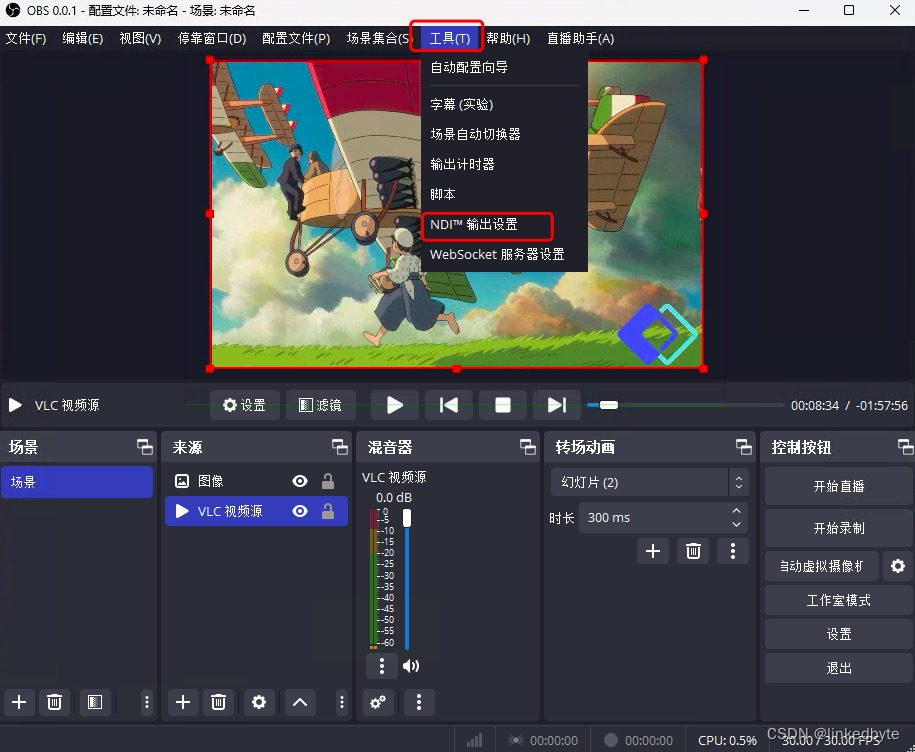The width and height of the screenshot is (915, 752).
Task: Open VLC source 设置 button in toolbar
Action: (245, 405)
